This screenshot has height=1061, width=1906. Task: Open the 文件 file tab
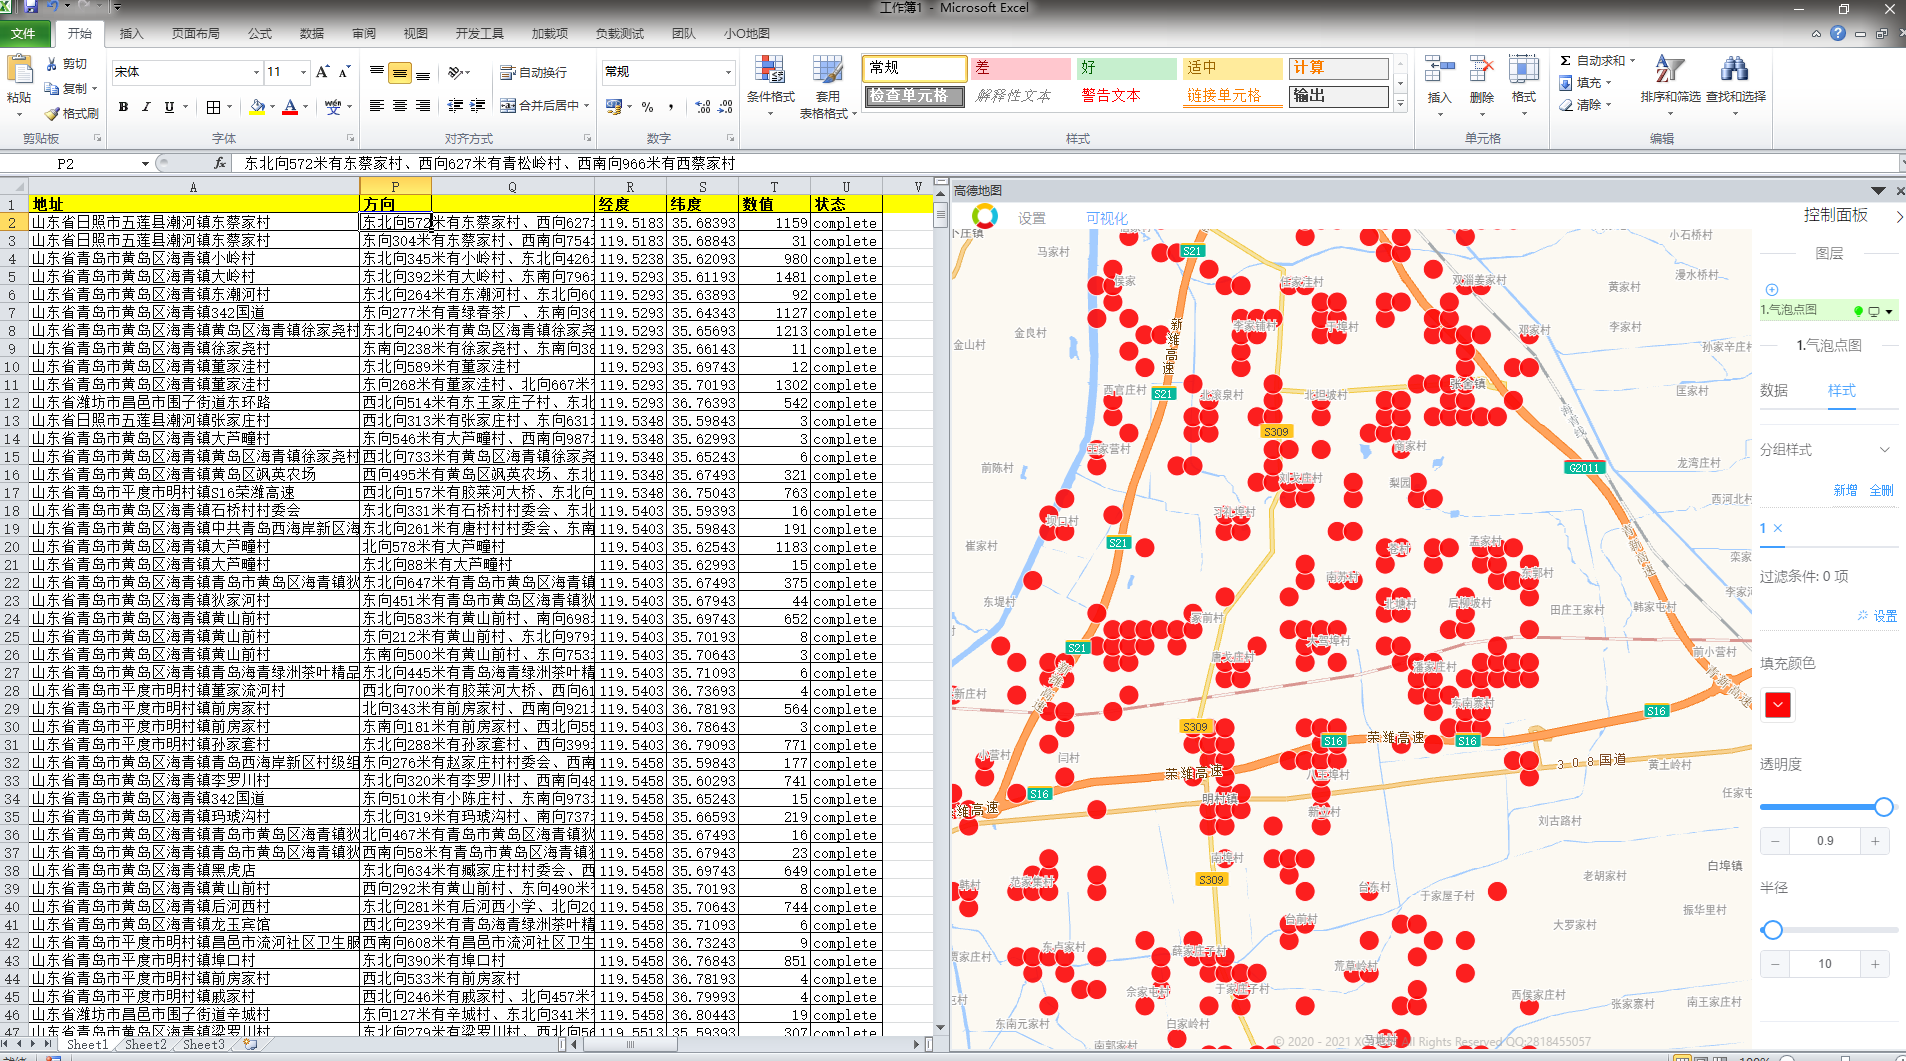coord(22,33)
